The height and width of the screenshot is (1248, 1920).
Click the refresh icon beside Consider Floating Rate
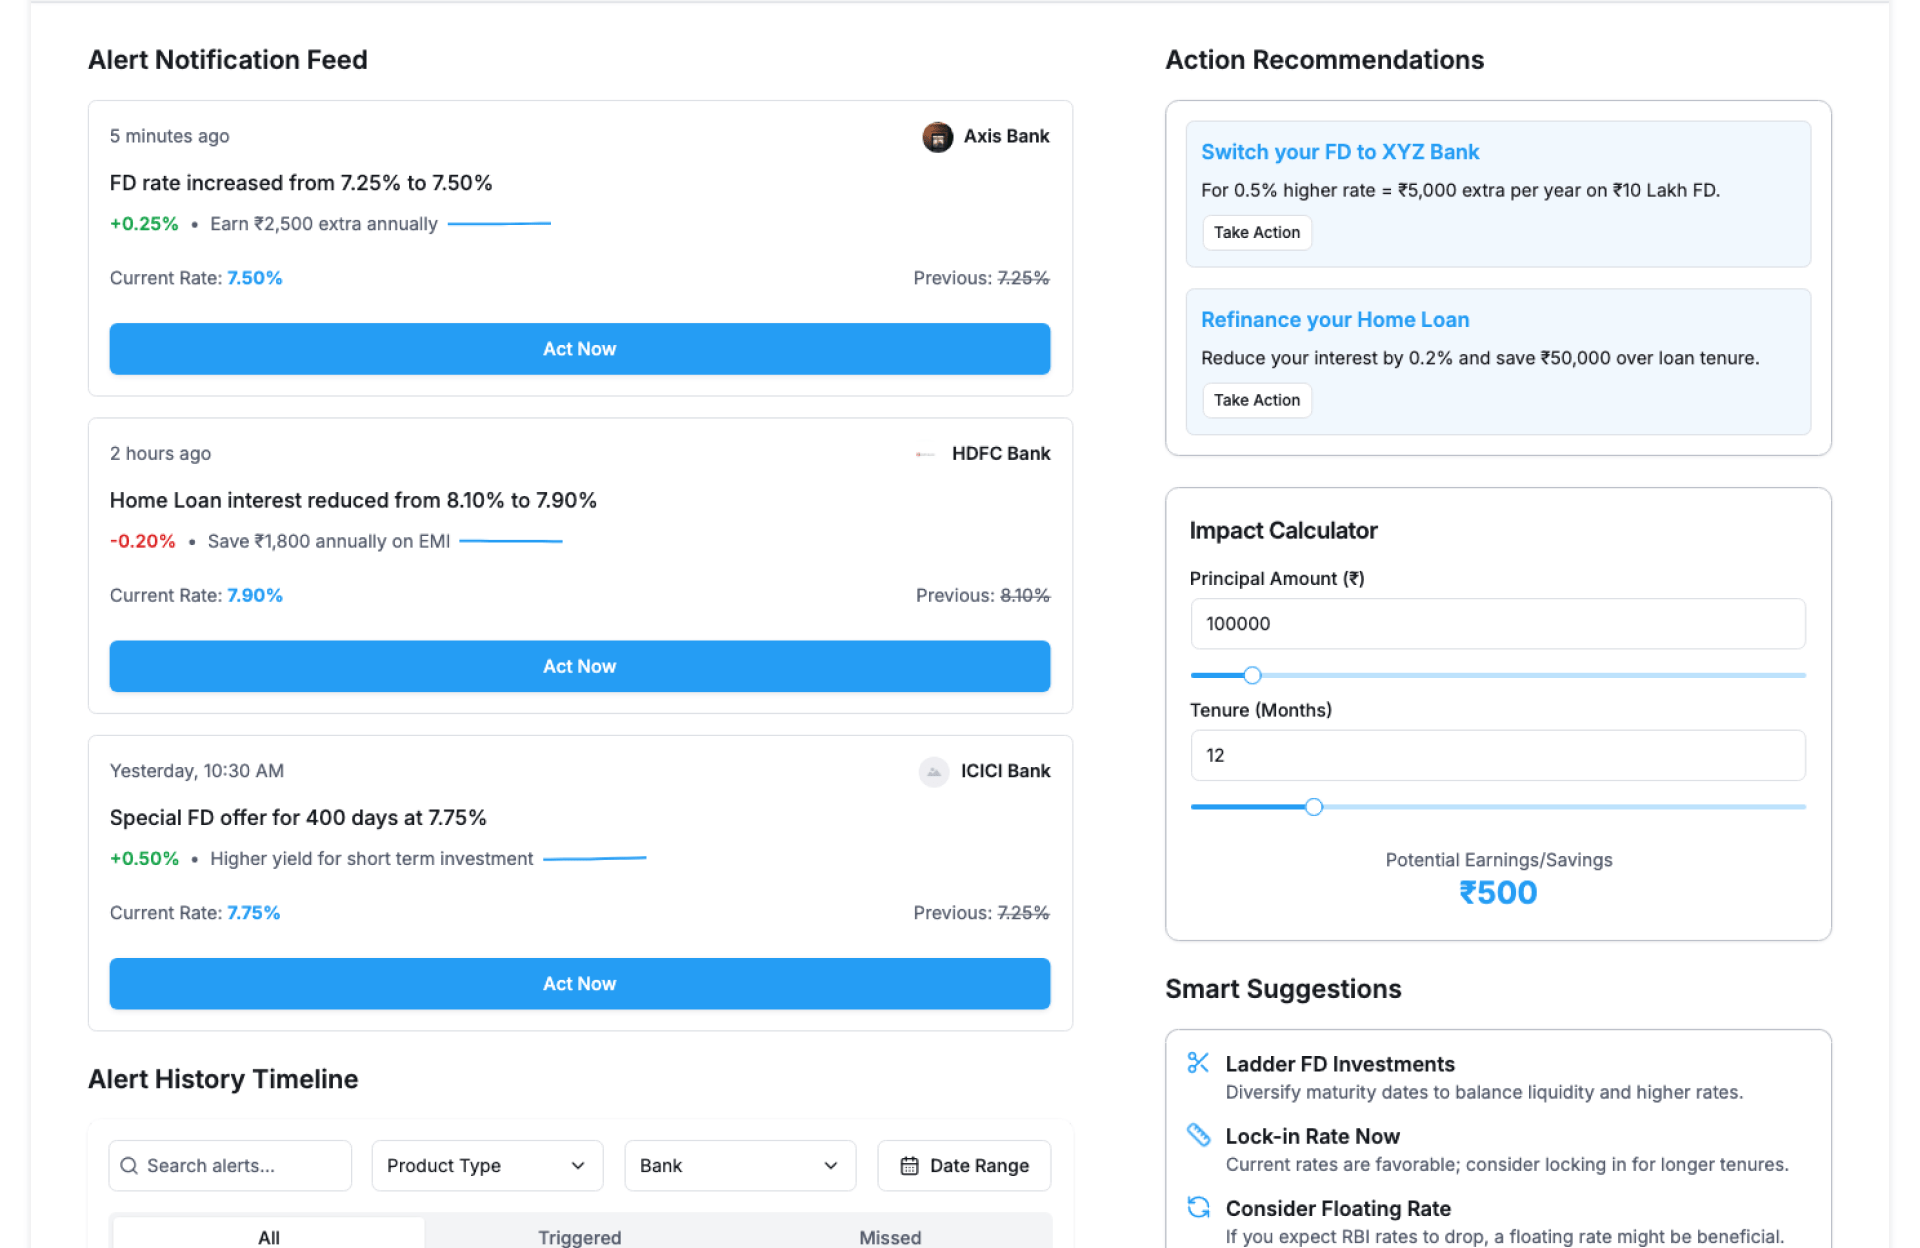tap(1197, 1207)
